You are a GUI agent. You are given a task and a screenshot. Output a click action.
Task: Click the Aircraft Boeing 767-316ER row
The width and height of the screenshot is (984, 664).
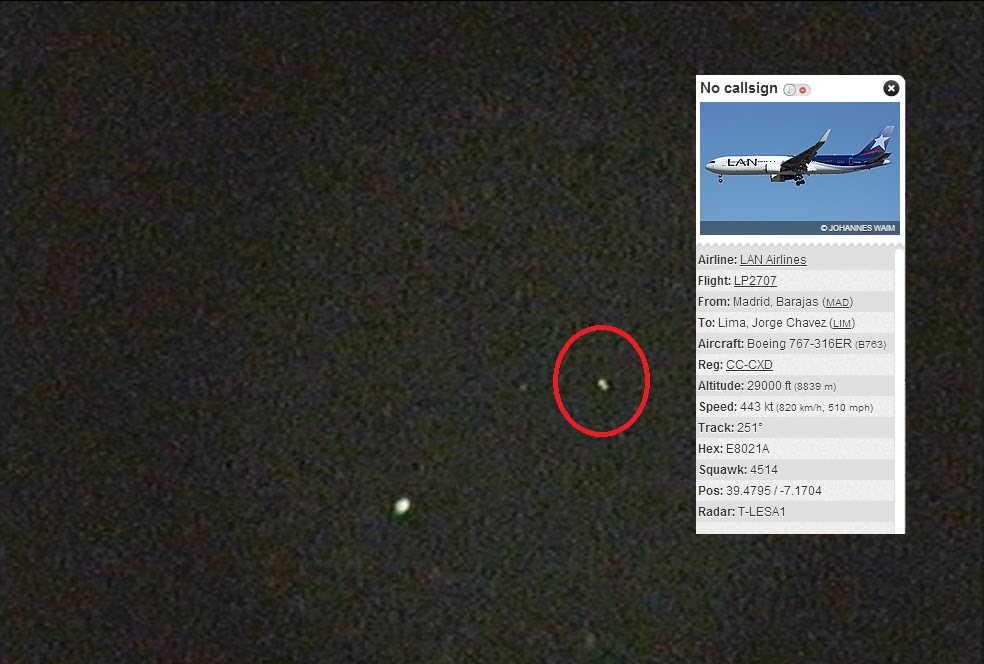point(795,344)
